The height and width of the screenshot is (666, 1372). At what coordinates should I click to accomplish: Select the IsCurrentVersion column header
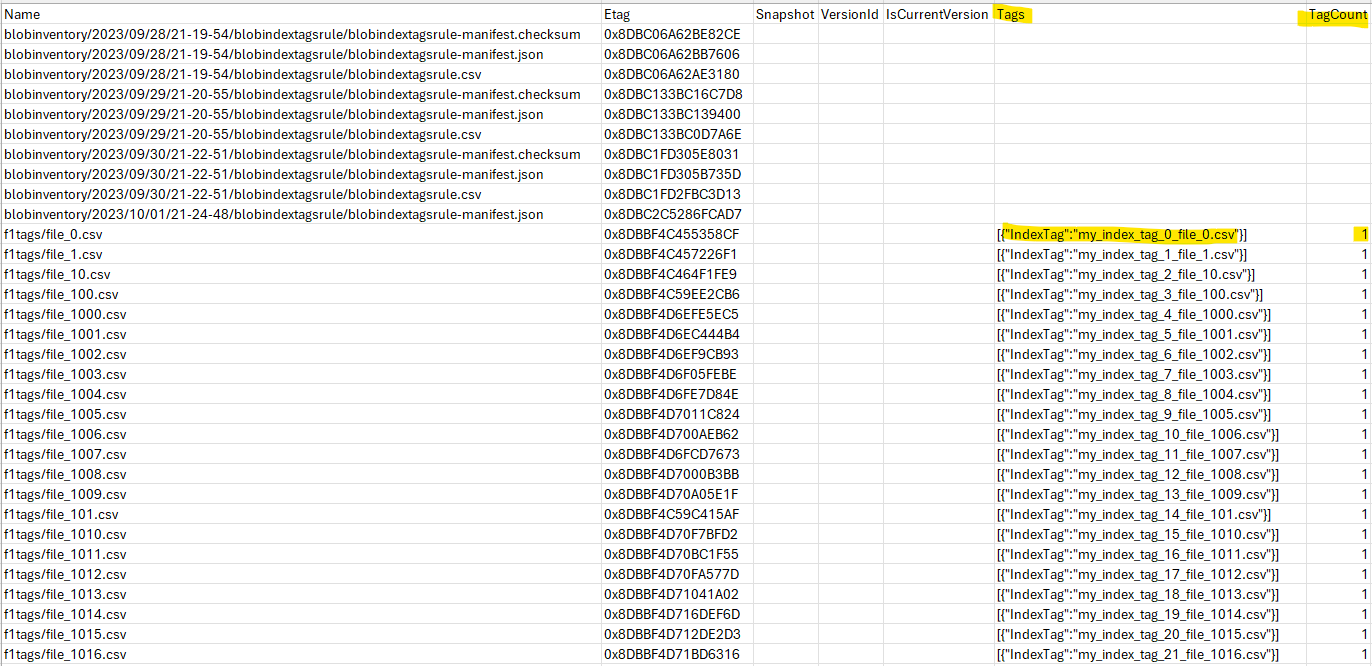936,14
